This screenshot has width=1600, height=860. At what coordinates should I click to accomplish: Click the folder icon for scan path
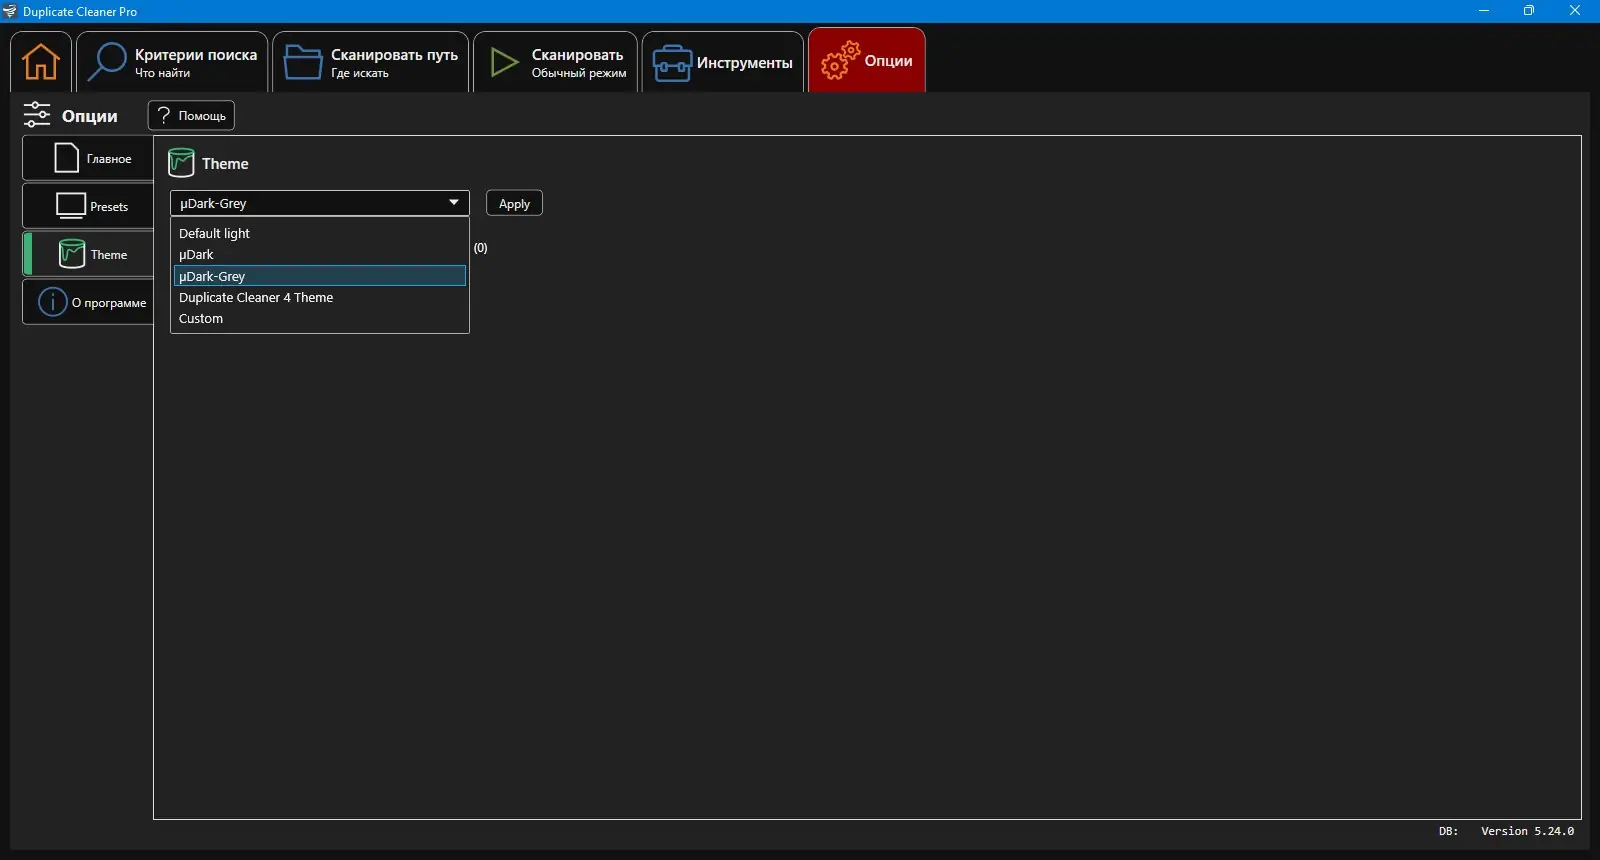(303, 62)
